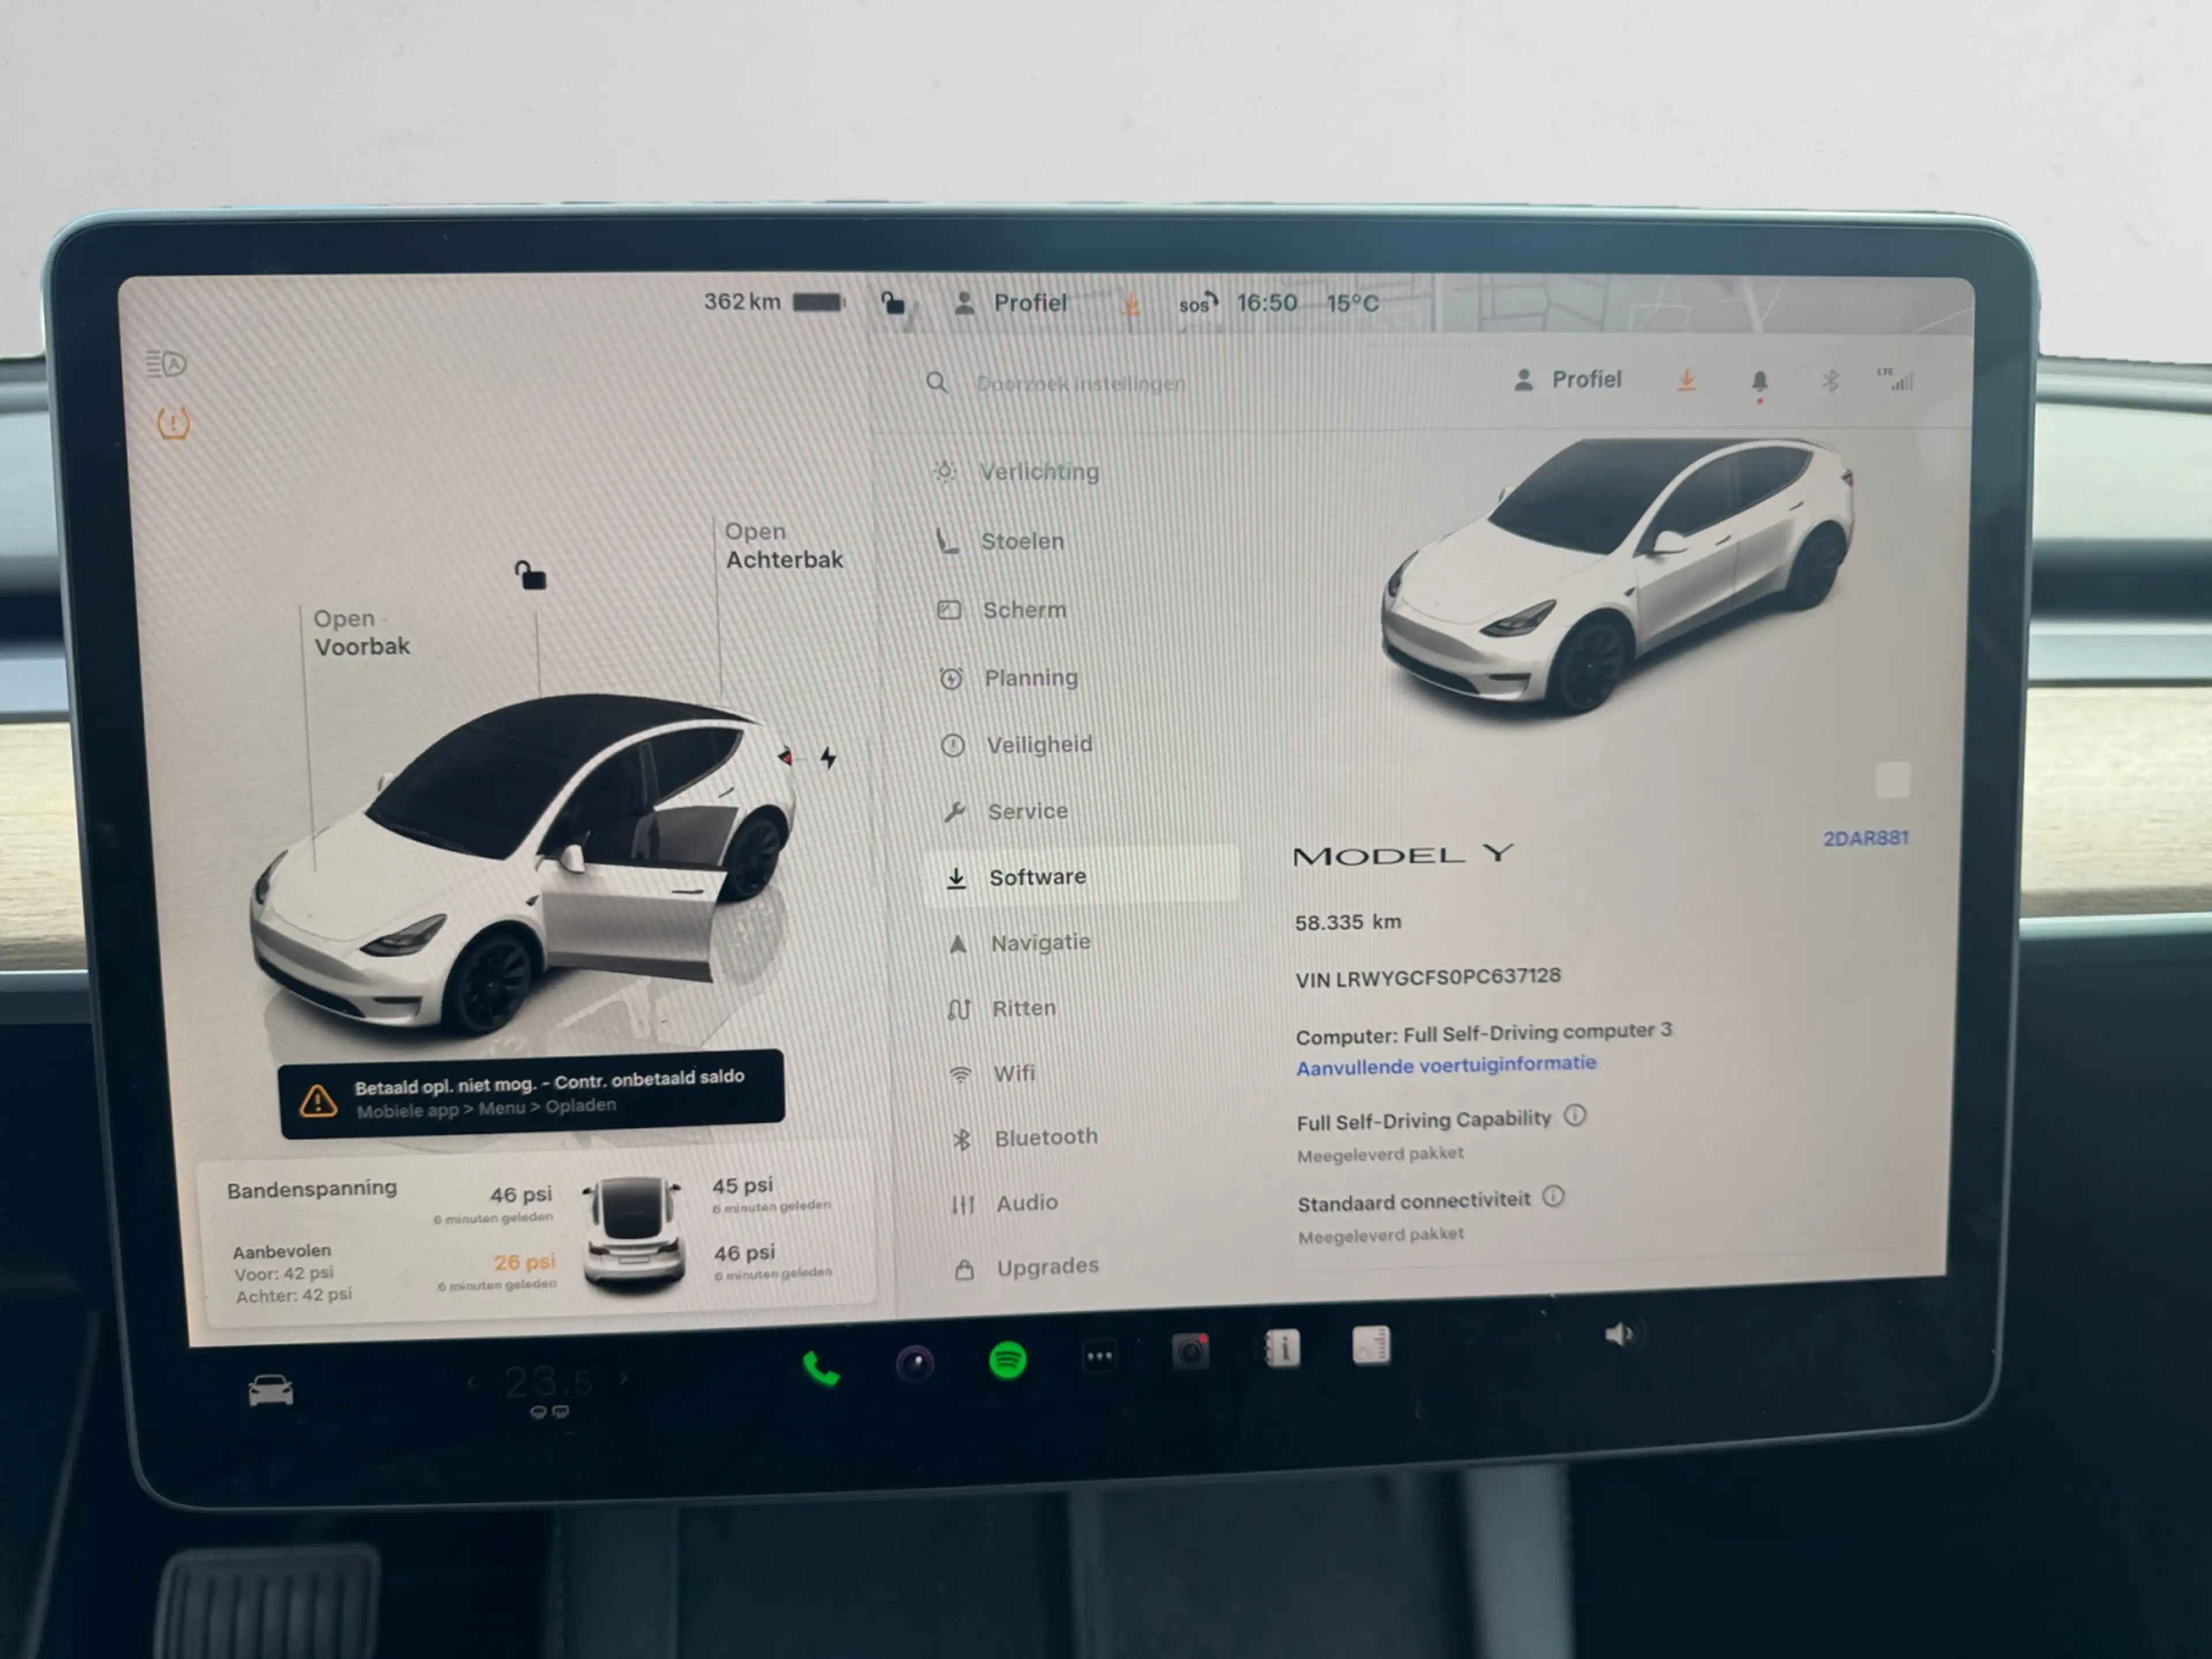Open the owner's manual info icon
2212x1659 pixels.
click(x=1282, y=1349)
